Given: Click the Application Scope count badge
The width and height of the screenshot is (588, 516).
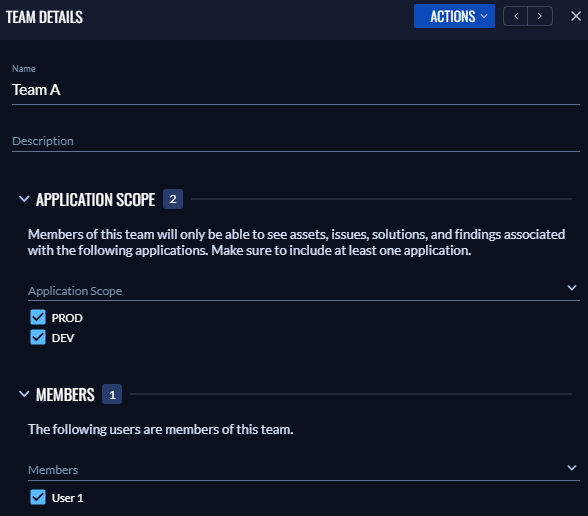Looking at the screenshot, I should click(173, 199).
